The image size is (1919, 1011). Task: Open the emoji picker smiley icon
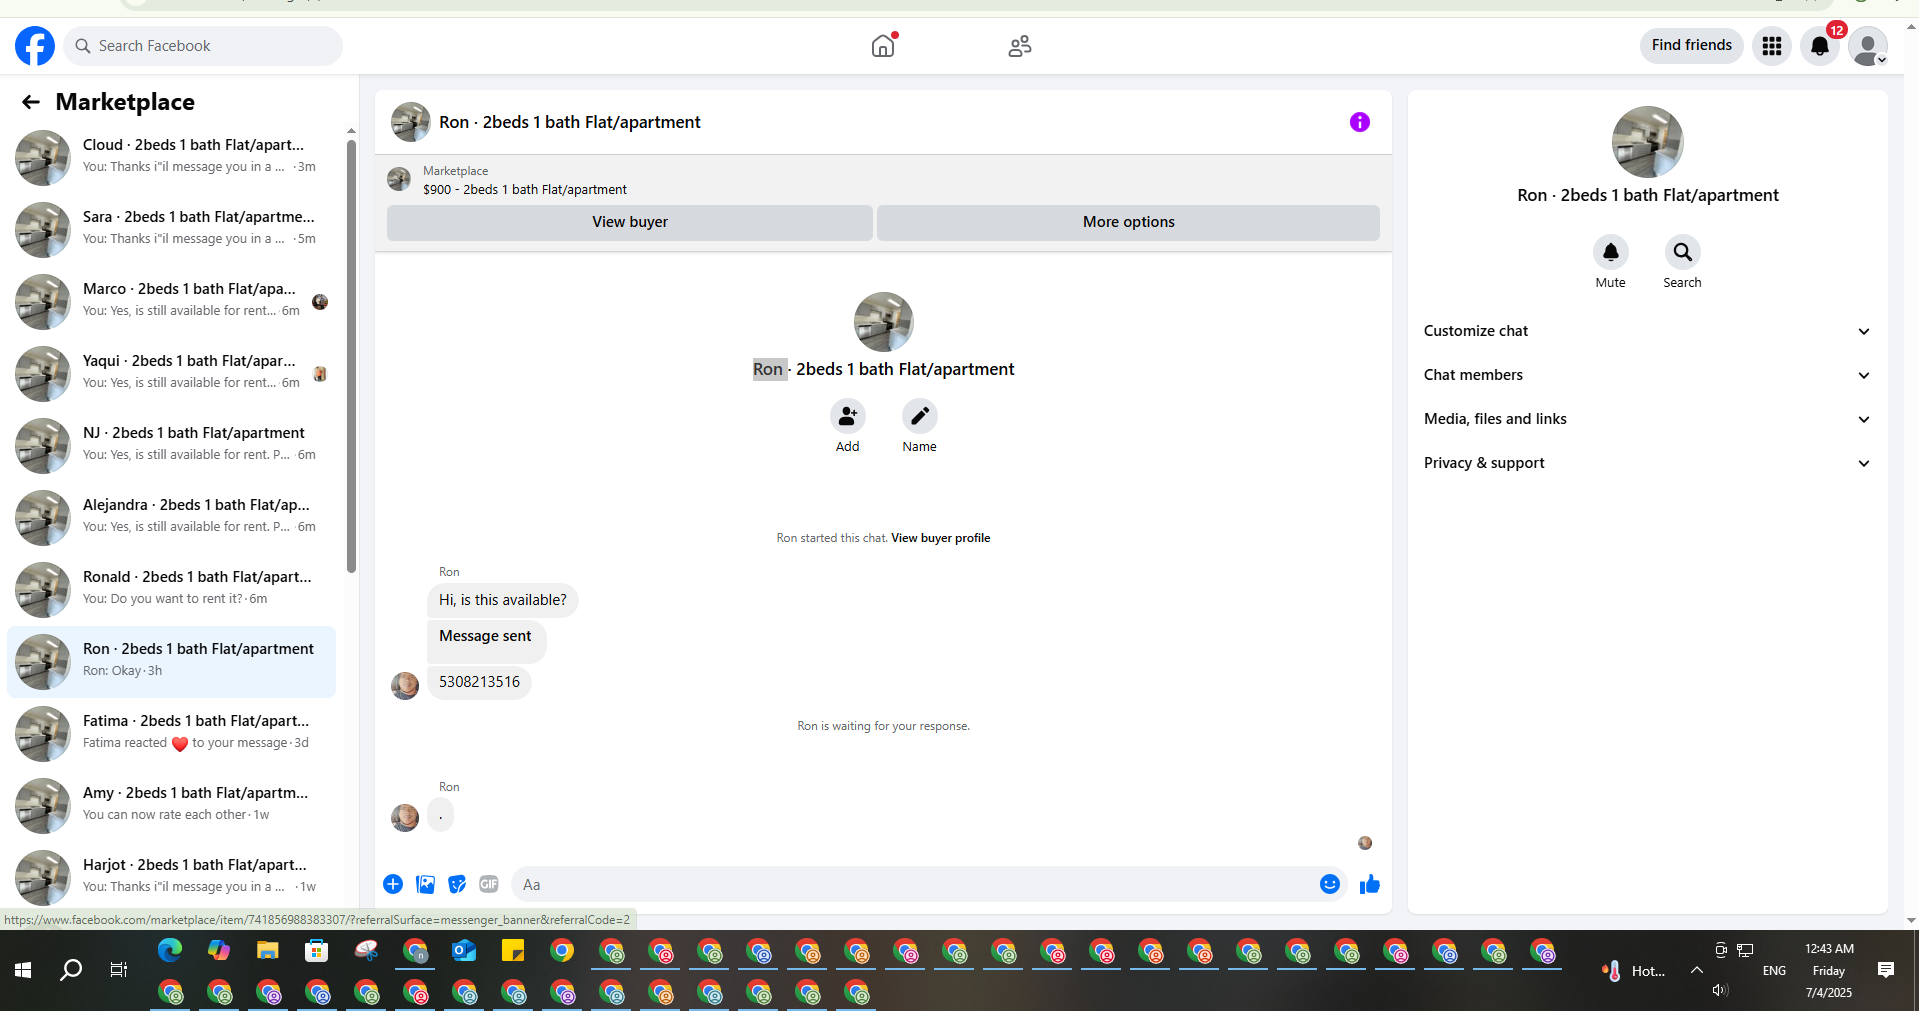click(x=1330, y=884)
